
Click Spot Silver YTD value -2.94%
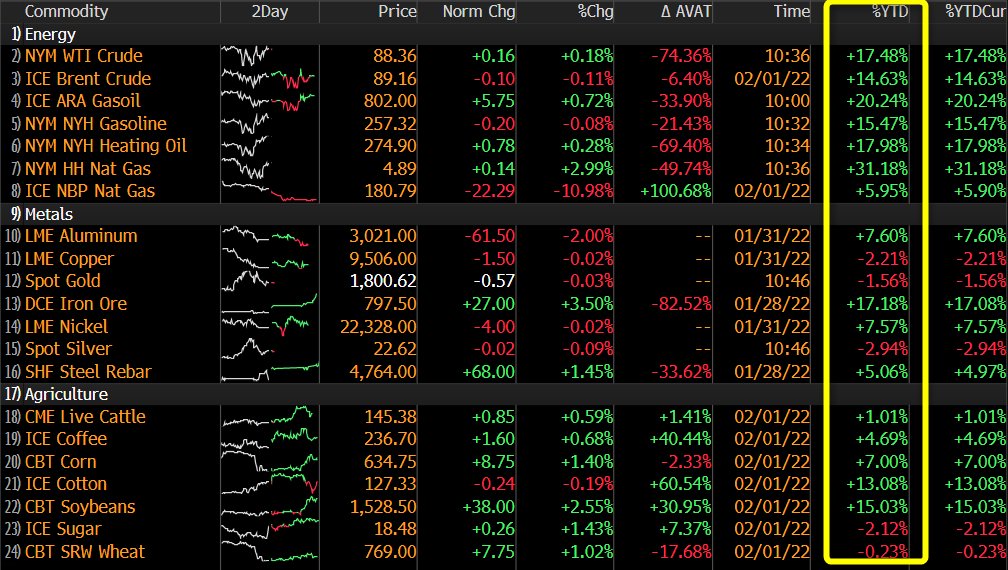(x=882, y=349)
